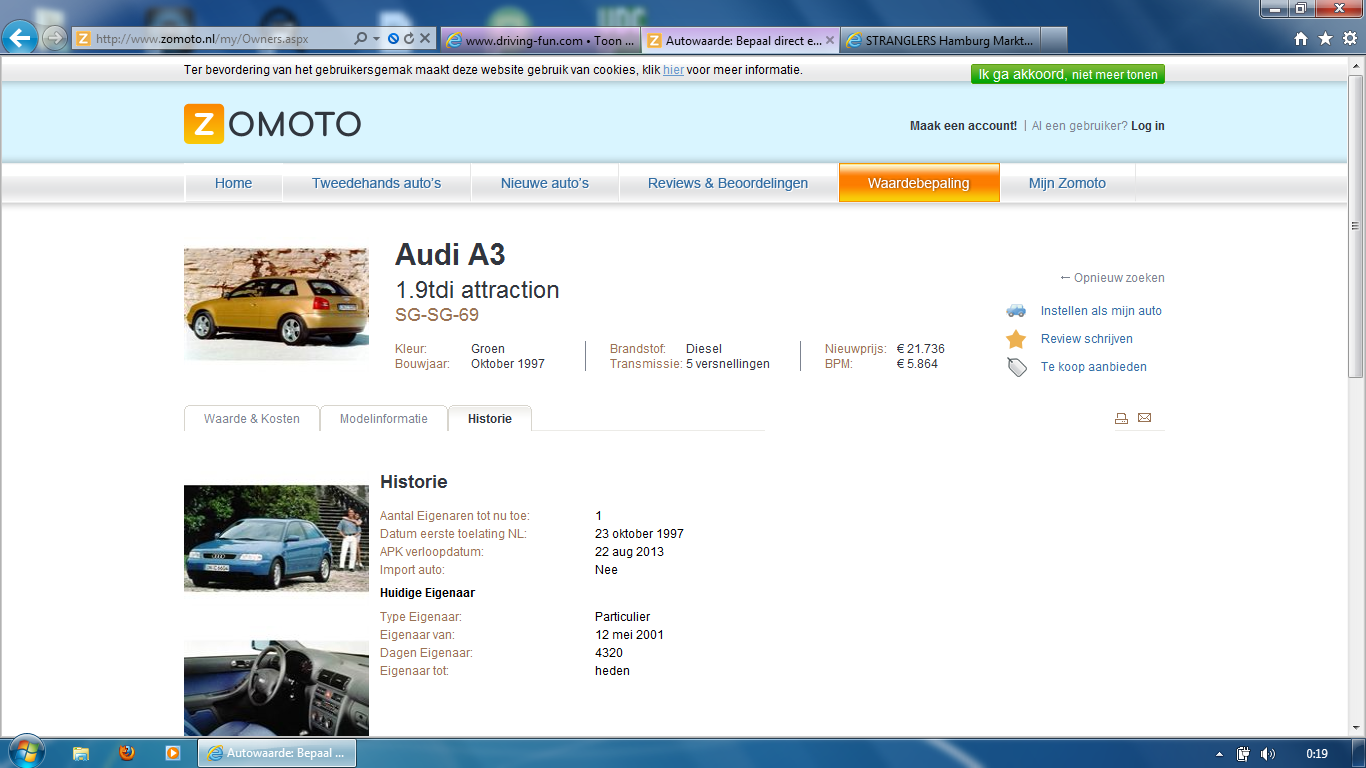Print the page using the printer icon
Screen dimensions: 1366x768
(x=1121, y=418)
